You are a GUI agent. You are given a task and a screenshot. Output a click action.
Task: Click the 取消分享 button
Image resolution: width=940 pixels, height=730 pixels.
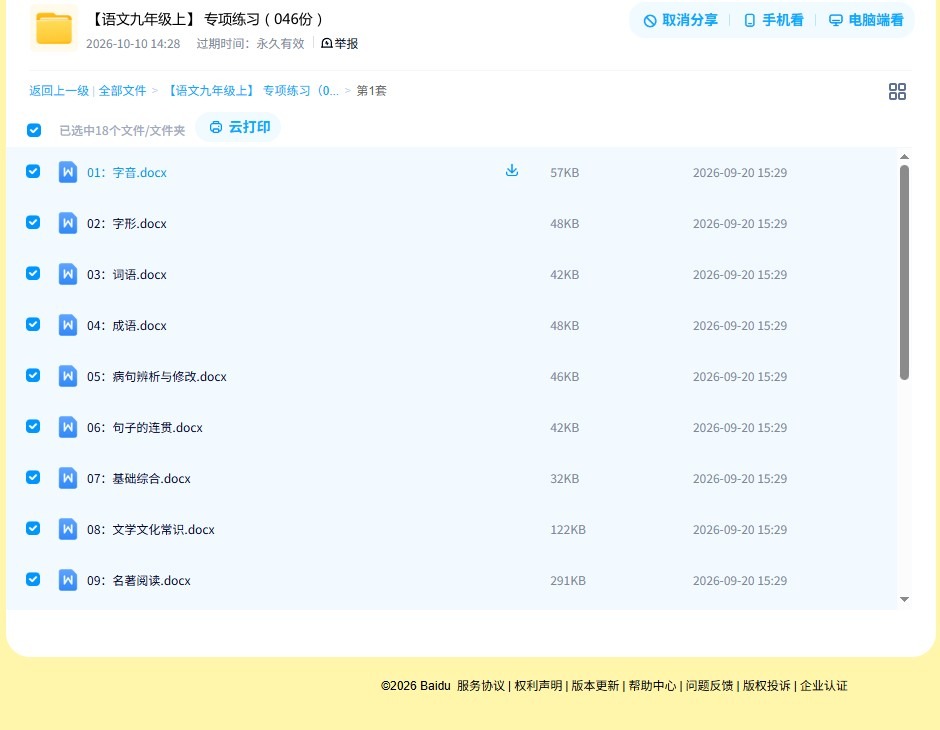pos(680,20)
